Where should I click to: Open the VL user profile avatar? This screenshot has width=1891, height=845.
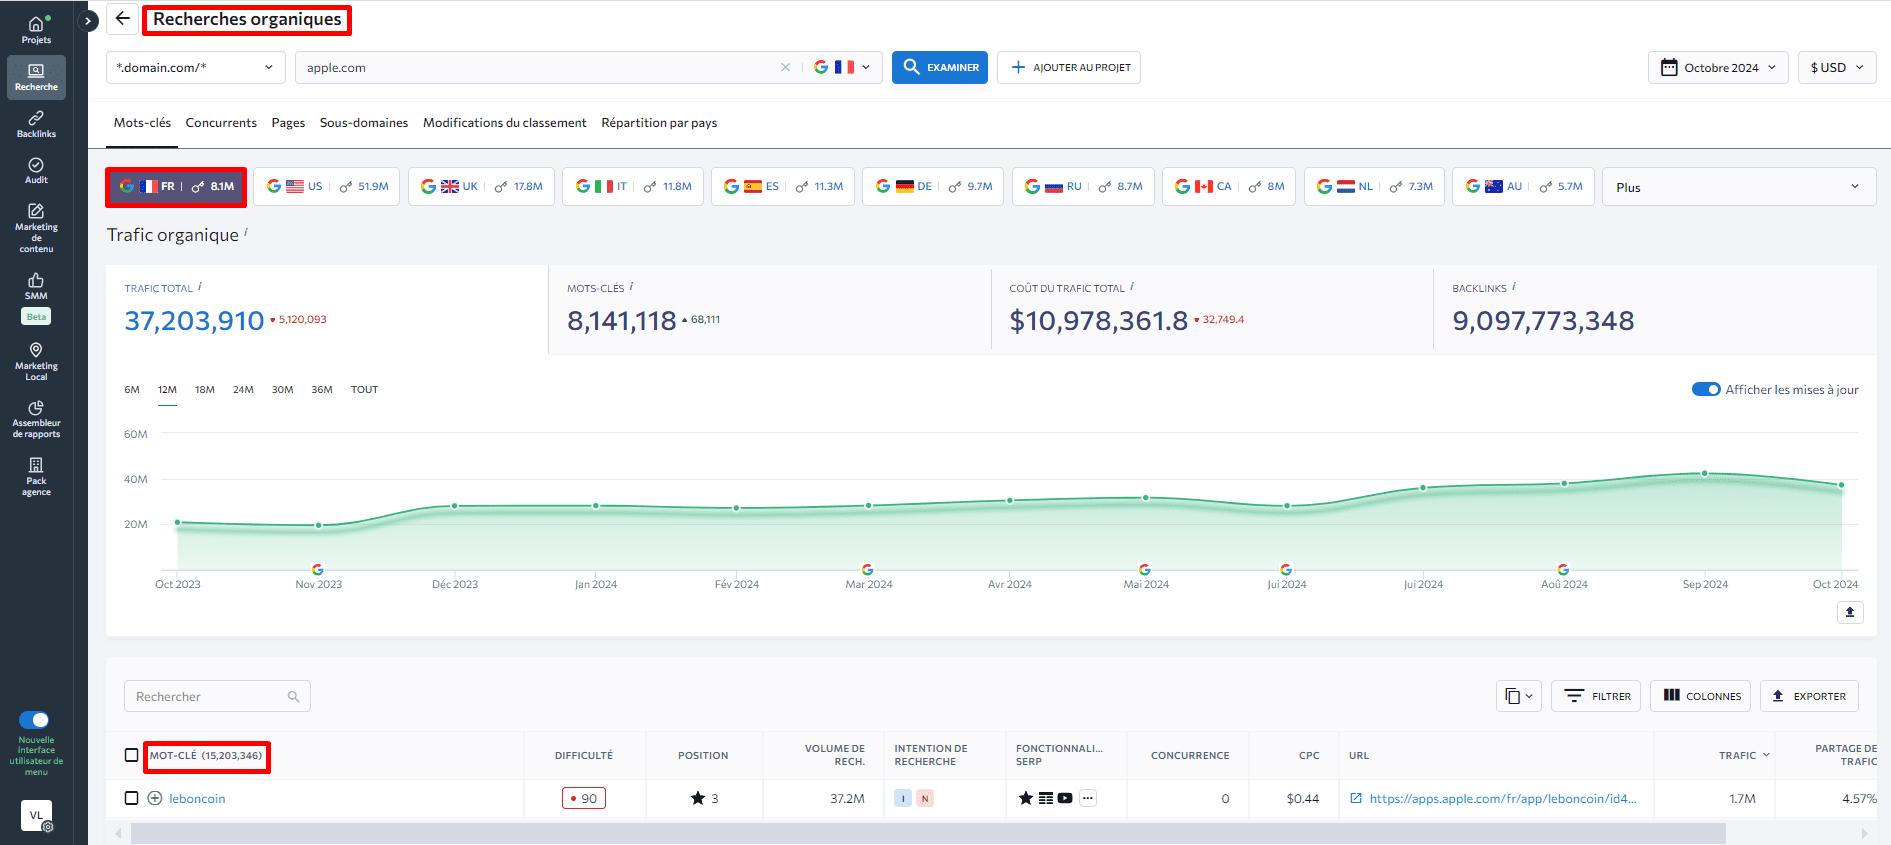pos(36,815)
